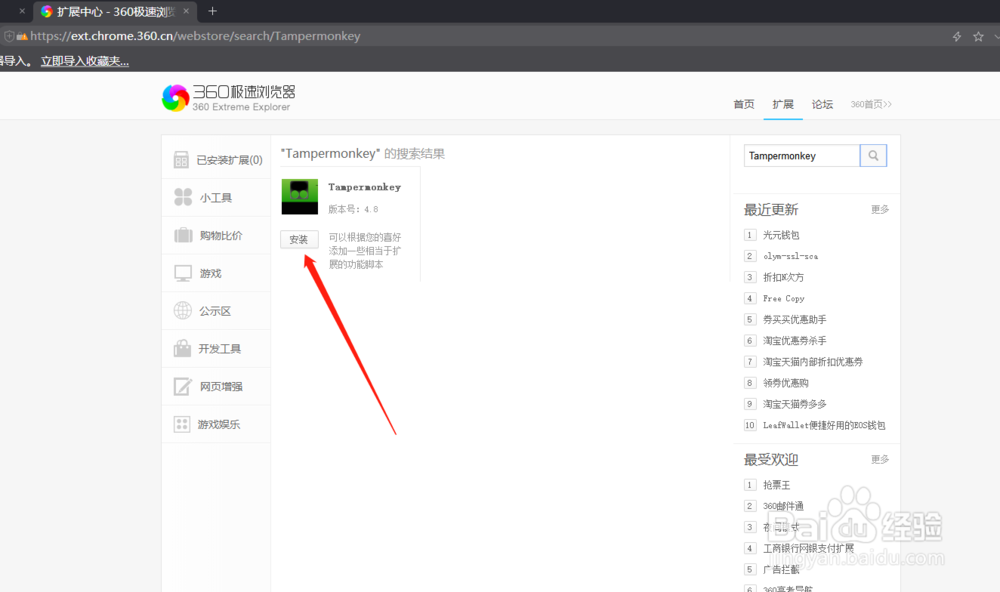Viewport: 1000px width, 592px height.
Task: Install Tampermonkey with the 安装 button
Action: [299, 239]
